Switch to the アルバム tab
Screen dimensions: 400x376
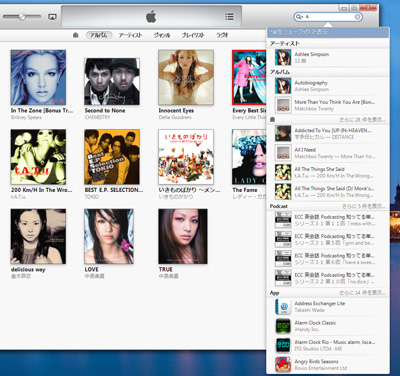tap(99, 35)
